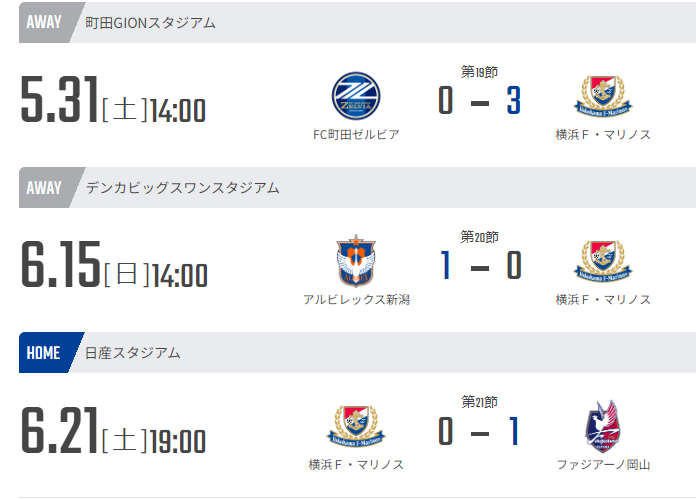
Task: Select the AWAY badge for 町田GIONスタジアム
Action: (42, 23)
